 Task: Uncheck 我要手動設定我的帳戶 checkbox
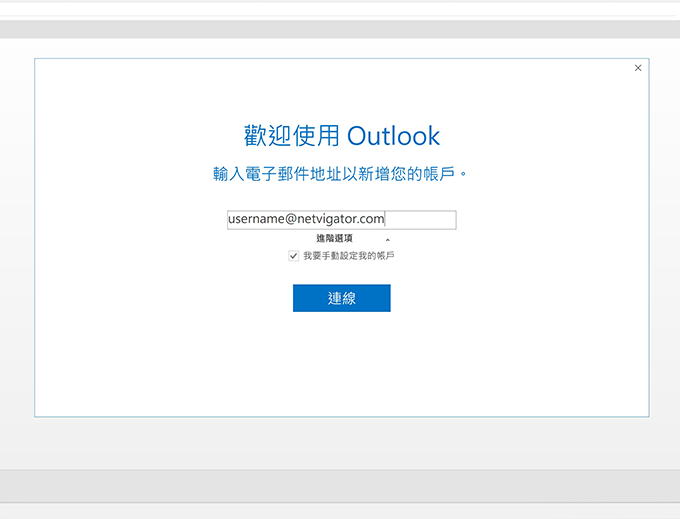[x=294, y=256]
